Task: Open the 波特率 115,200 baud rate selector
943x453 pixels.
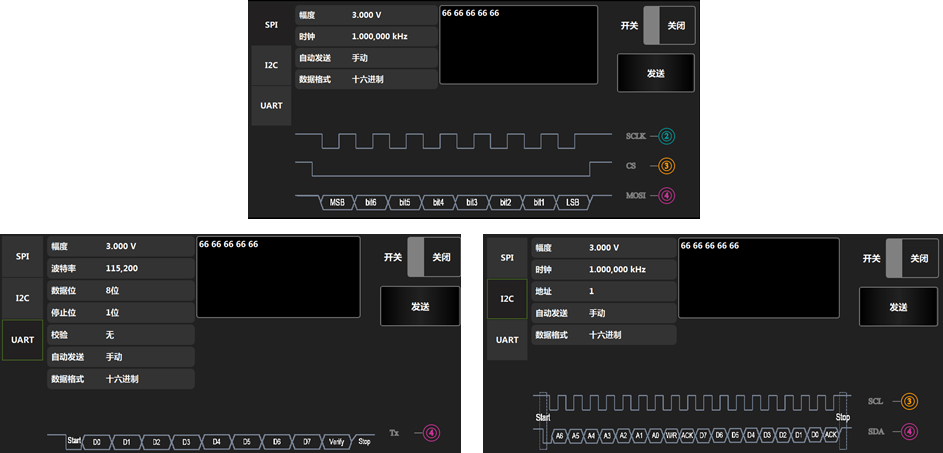Action: click(x=120, y=268)
